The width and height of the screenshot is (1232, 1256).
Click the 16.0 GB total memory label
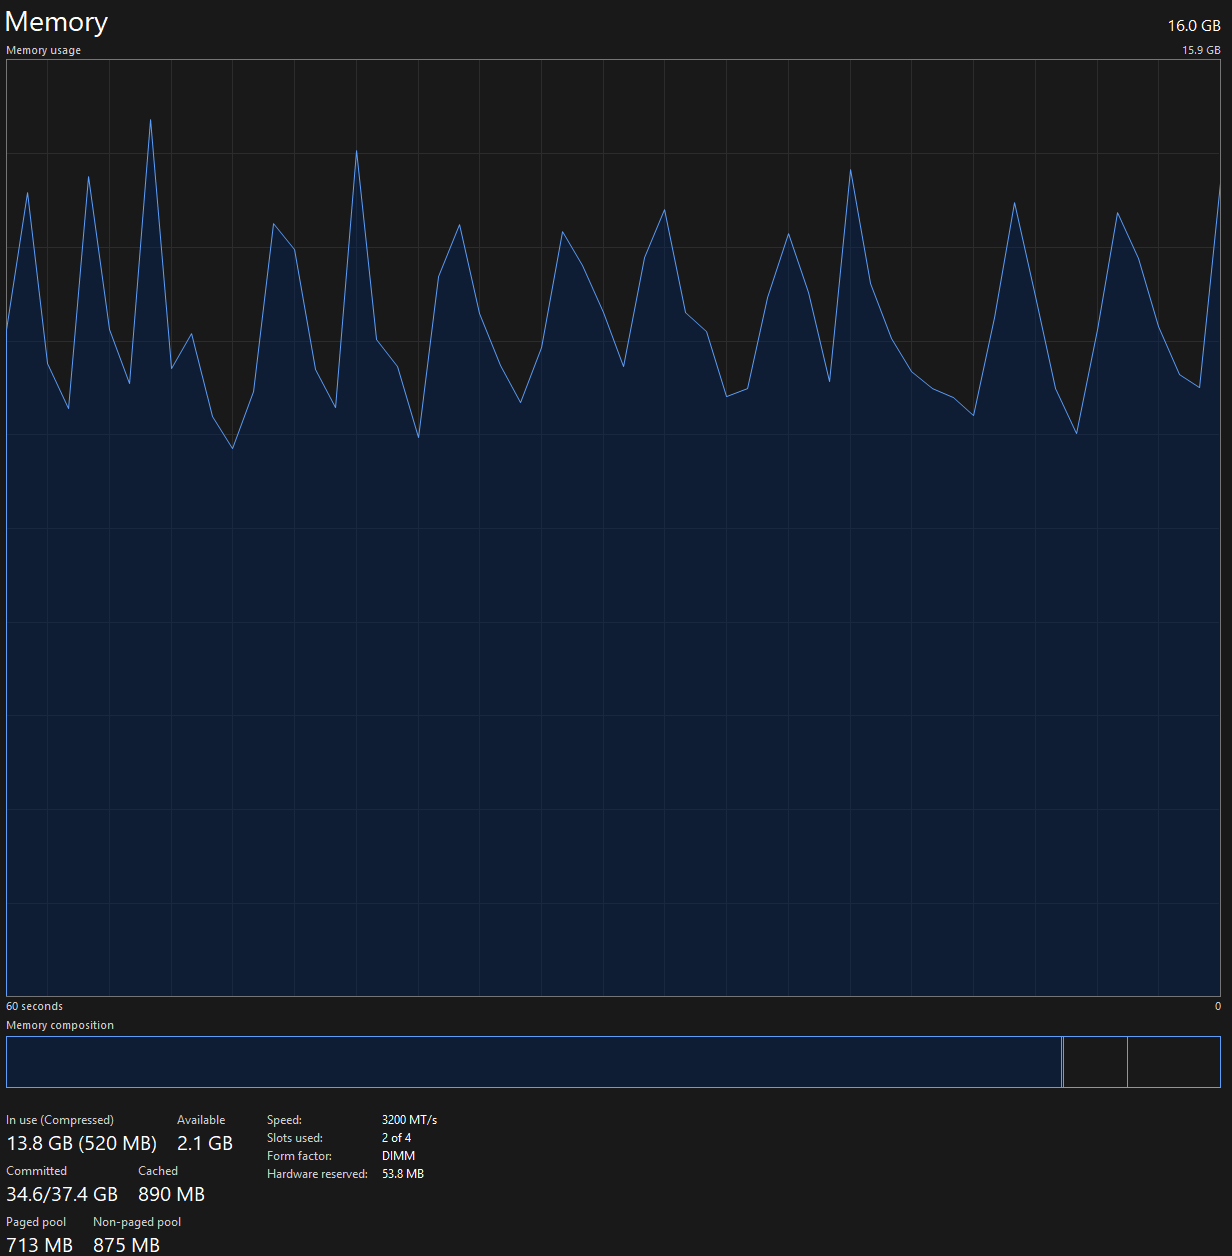pos(1193,26)
